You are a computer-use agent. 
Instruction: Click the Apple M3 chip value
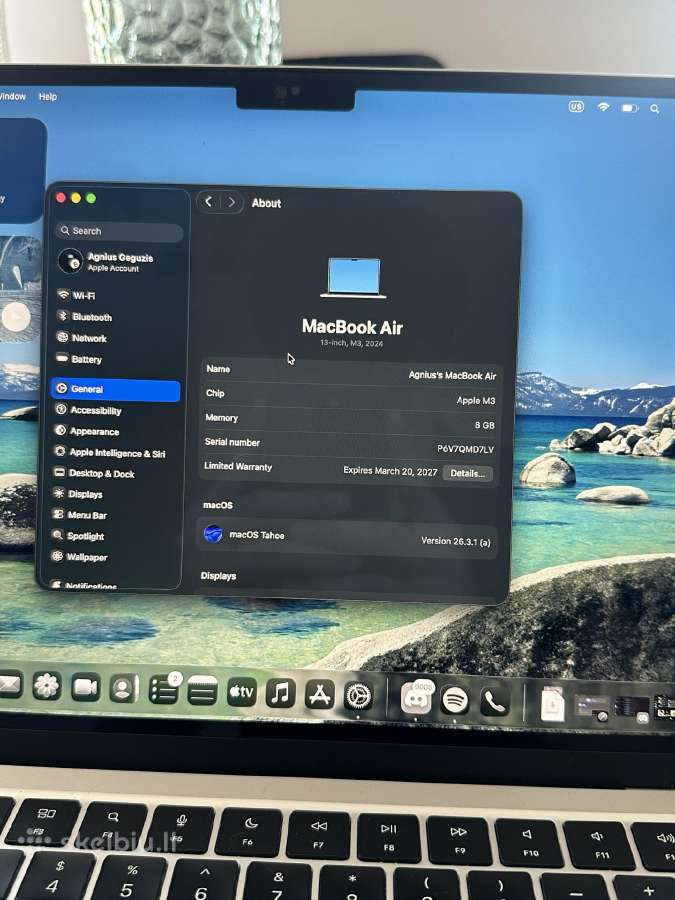pyautogui.click(x=476, y=400)
